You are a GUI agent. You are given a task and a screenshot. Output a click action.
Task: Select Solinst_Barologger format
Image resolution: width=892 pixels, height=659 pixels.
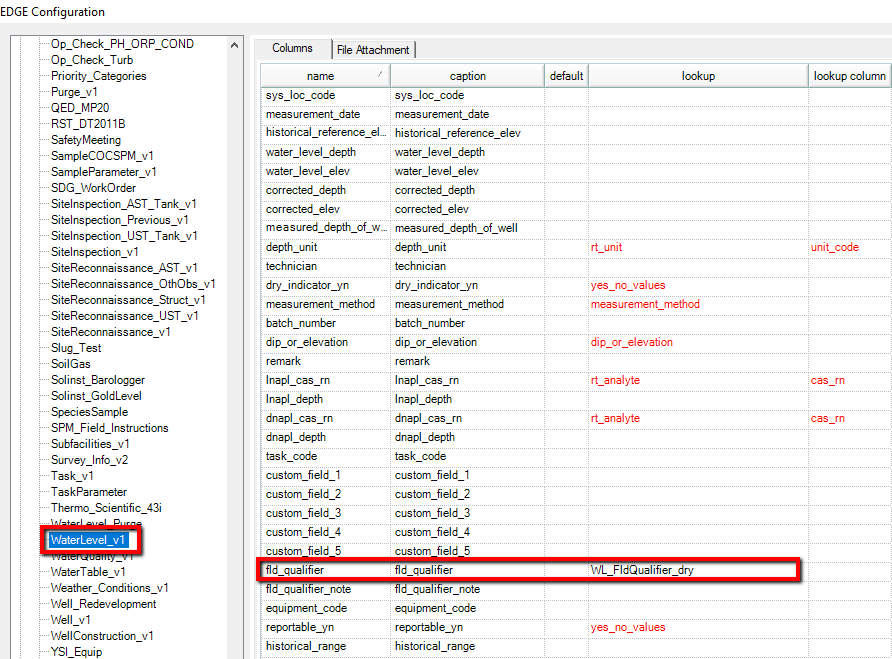[x=98, y=380]
